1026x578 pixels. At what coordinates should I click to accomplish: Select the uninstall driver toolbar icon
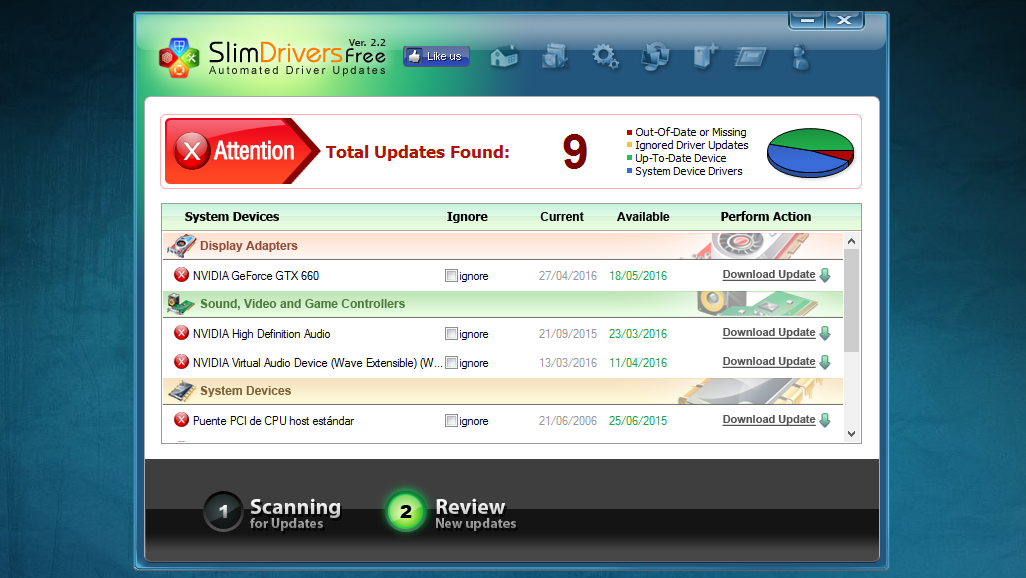[x=704, y=57]
